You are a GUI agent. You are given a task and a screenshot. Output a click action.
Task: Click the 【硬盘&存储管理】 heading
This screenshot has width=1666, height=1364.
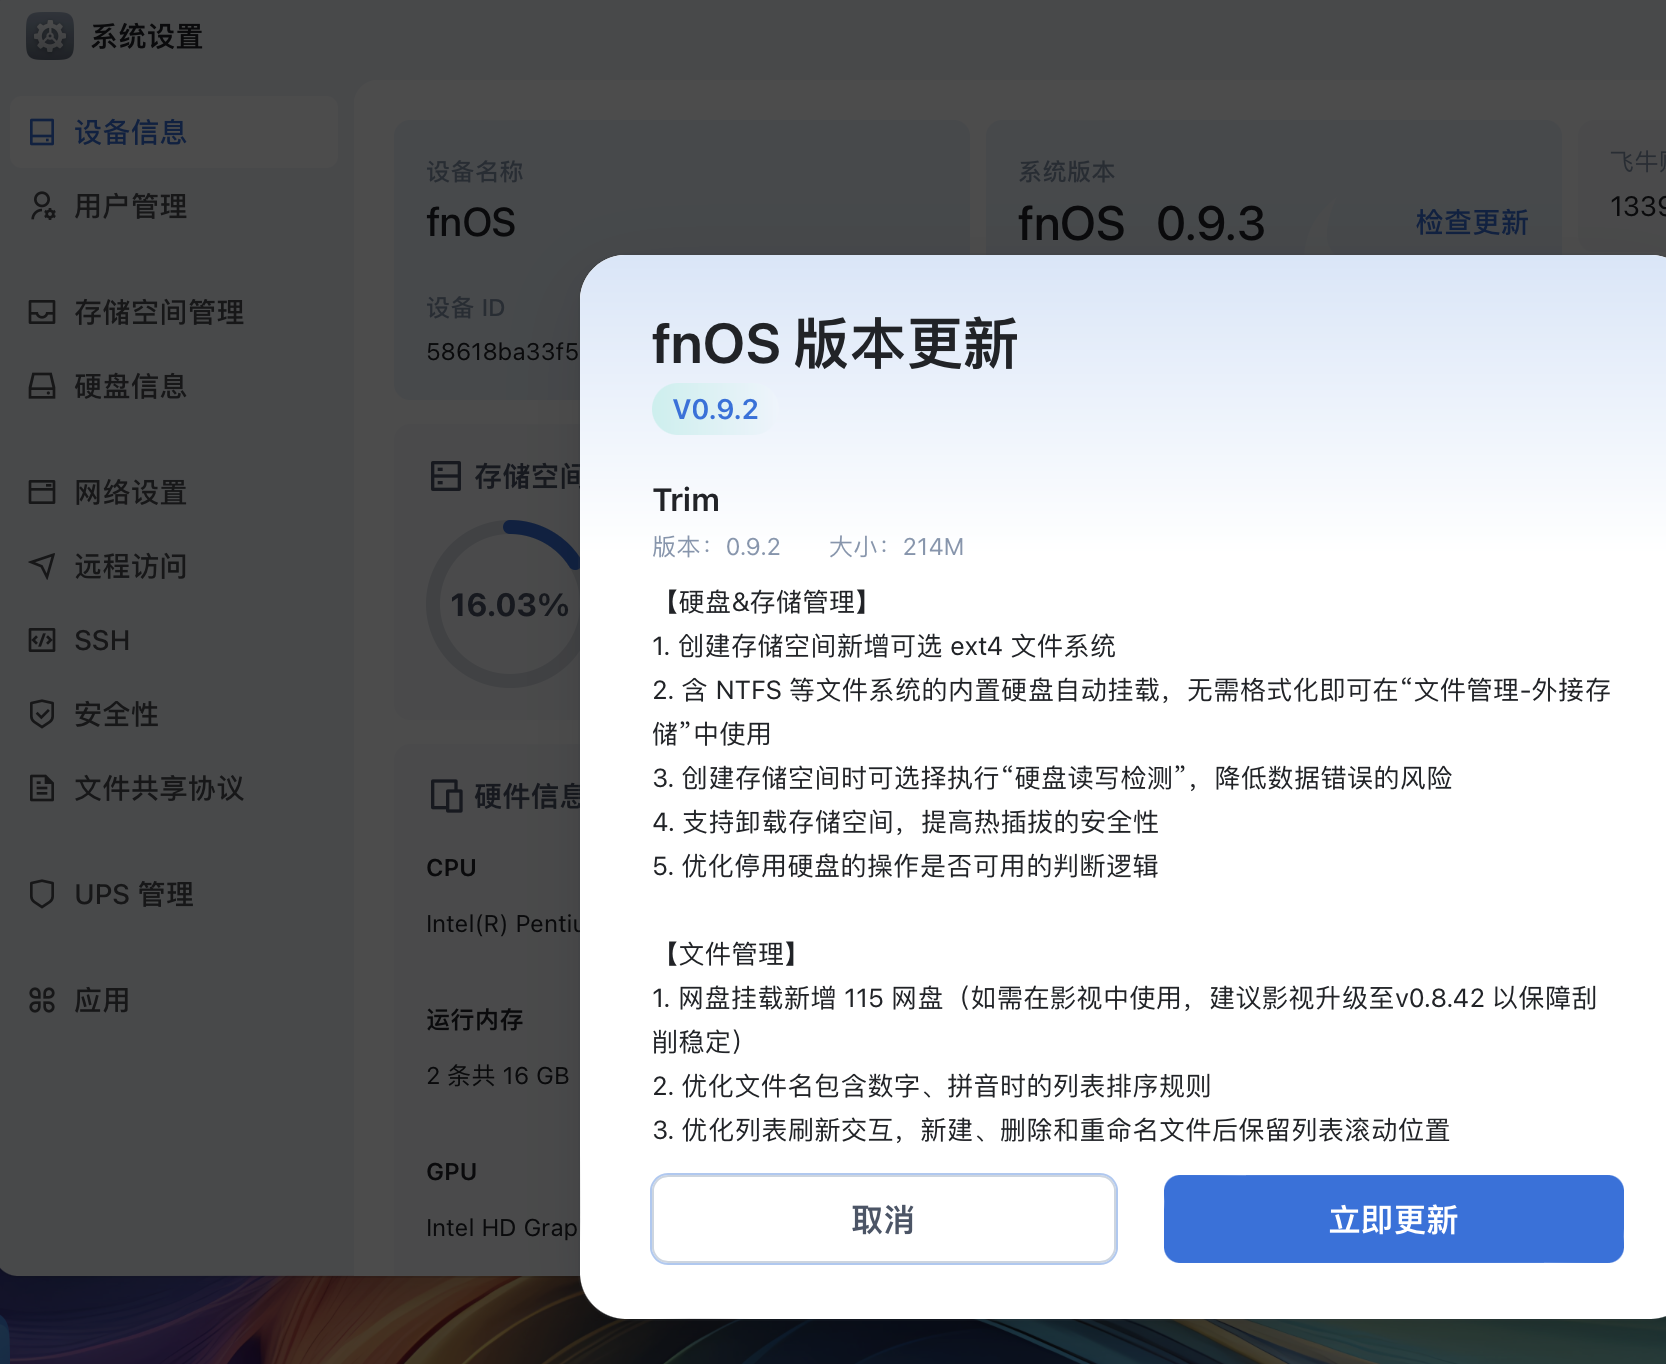[766, 602]
